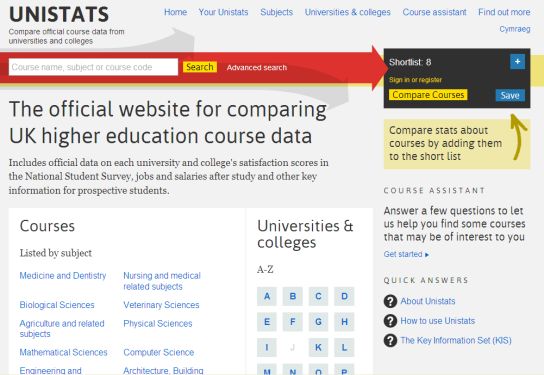Viewport: 544px width, 375px height.
Task: Open Course assistant menu item
Action: click(x=434, y=12)
